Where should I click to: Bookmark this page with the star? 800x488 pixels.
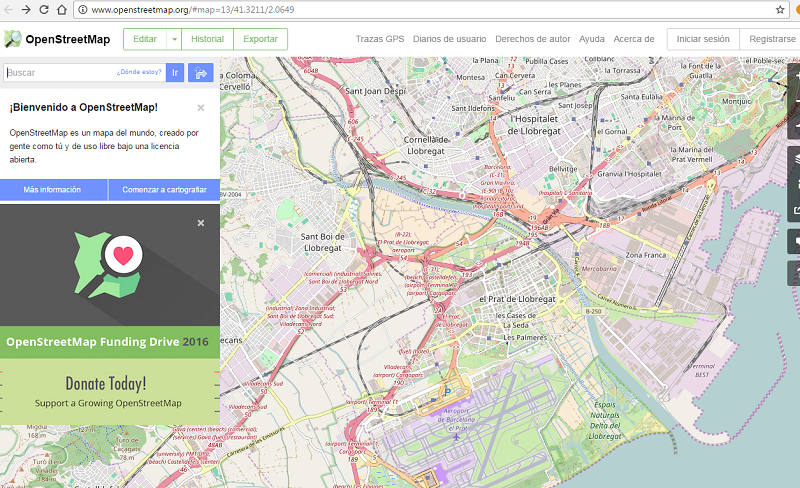pos(779,9)
